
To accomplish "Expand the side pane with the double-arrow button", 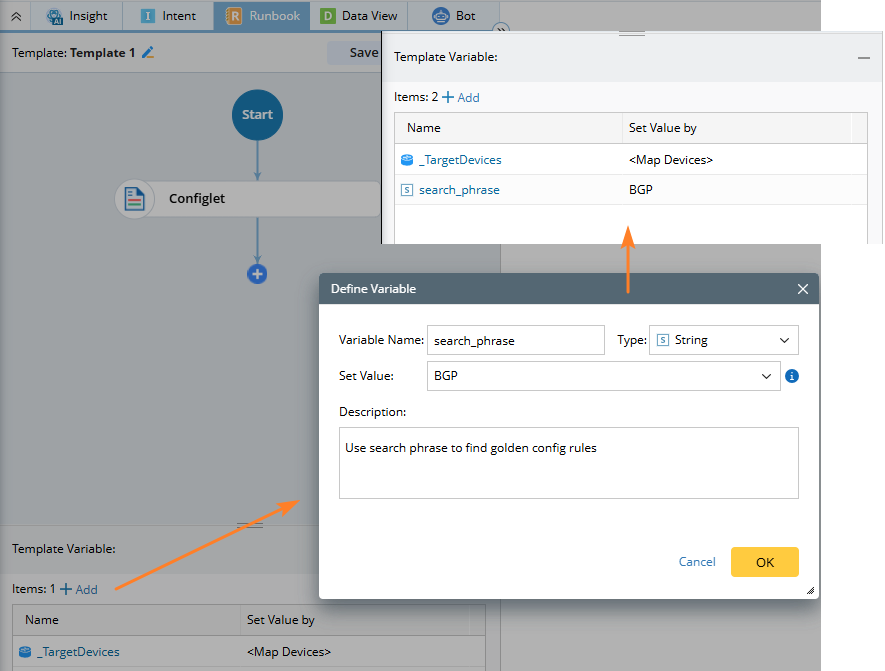I will (x=501, y=29).
